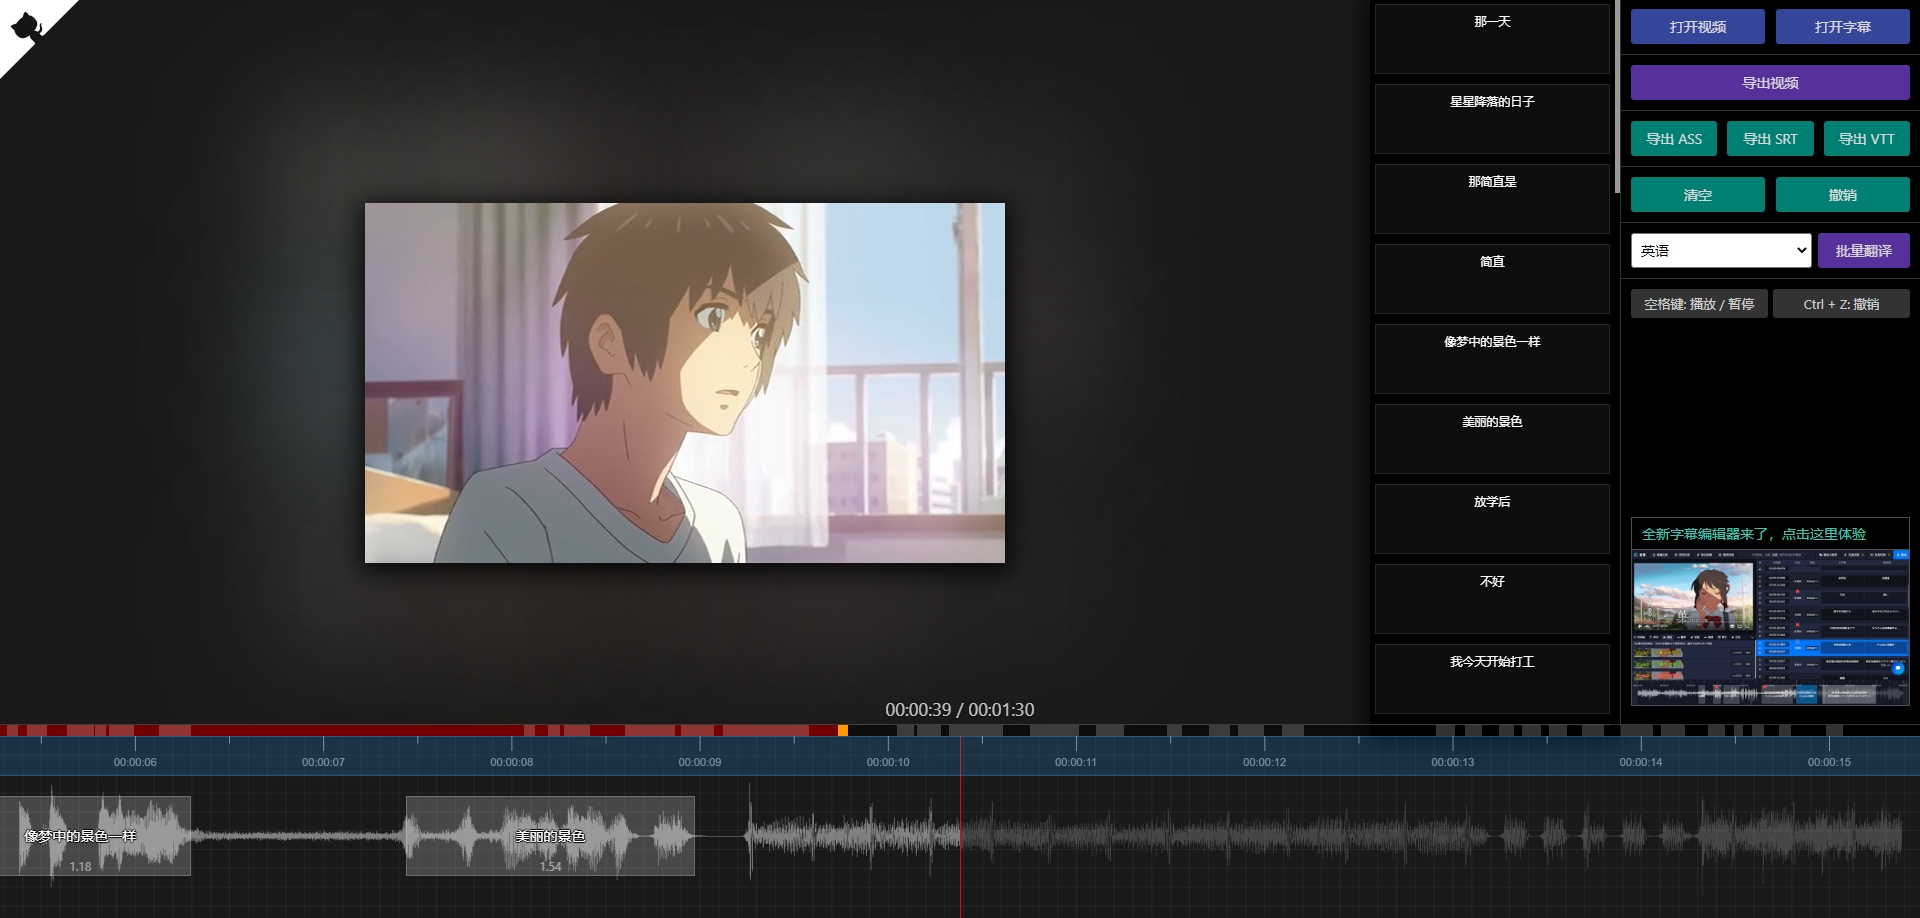Clear all subtitles with 清空
This screenshot has height=918, width=1920.
(x=1697, y=195)
